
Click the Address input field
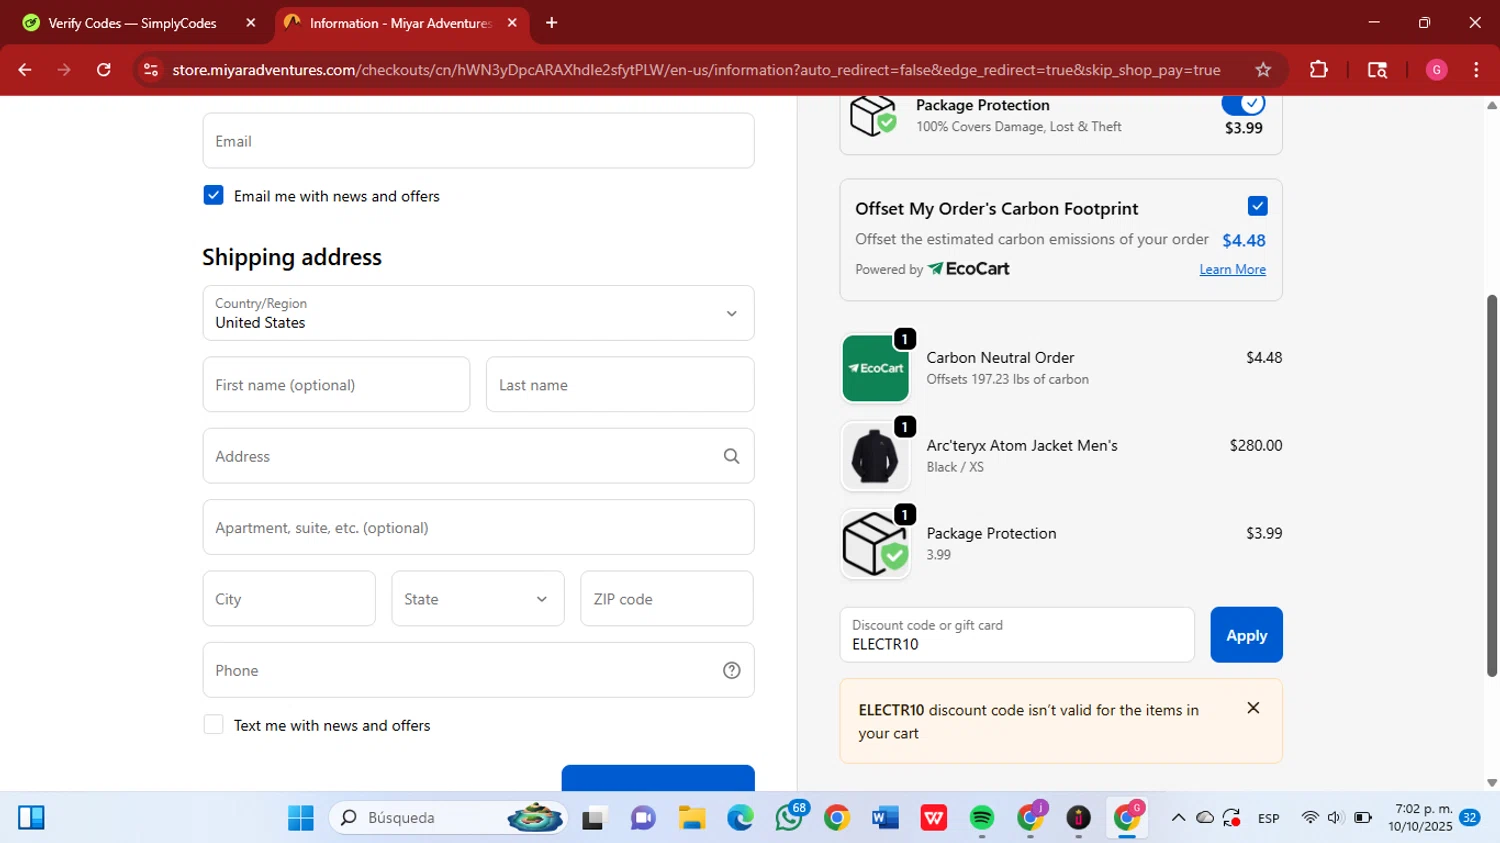[478, 456]
